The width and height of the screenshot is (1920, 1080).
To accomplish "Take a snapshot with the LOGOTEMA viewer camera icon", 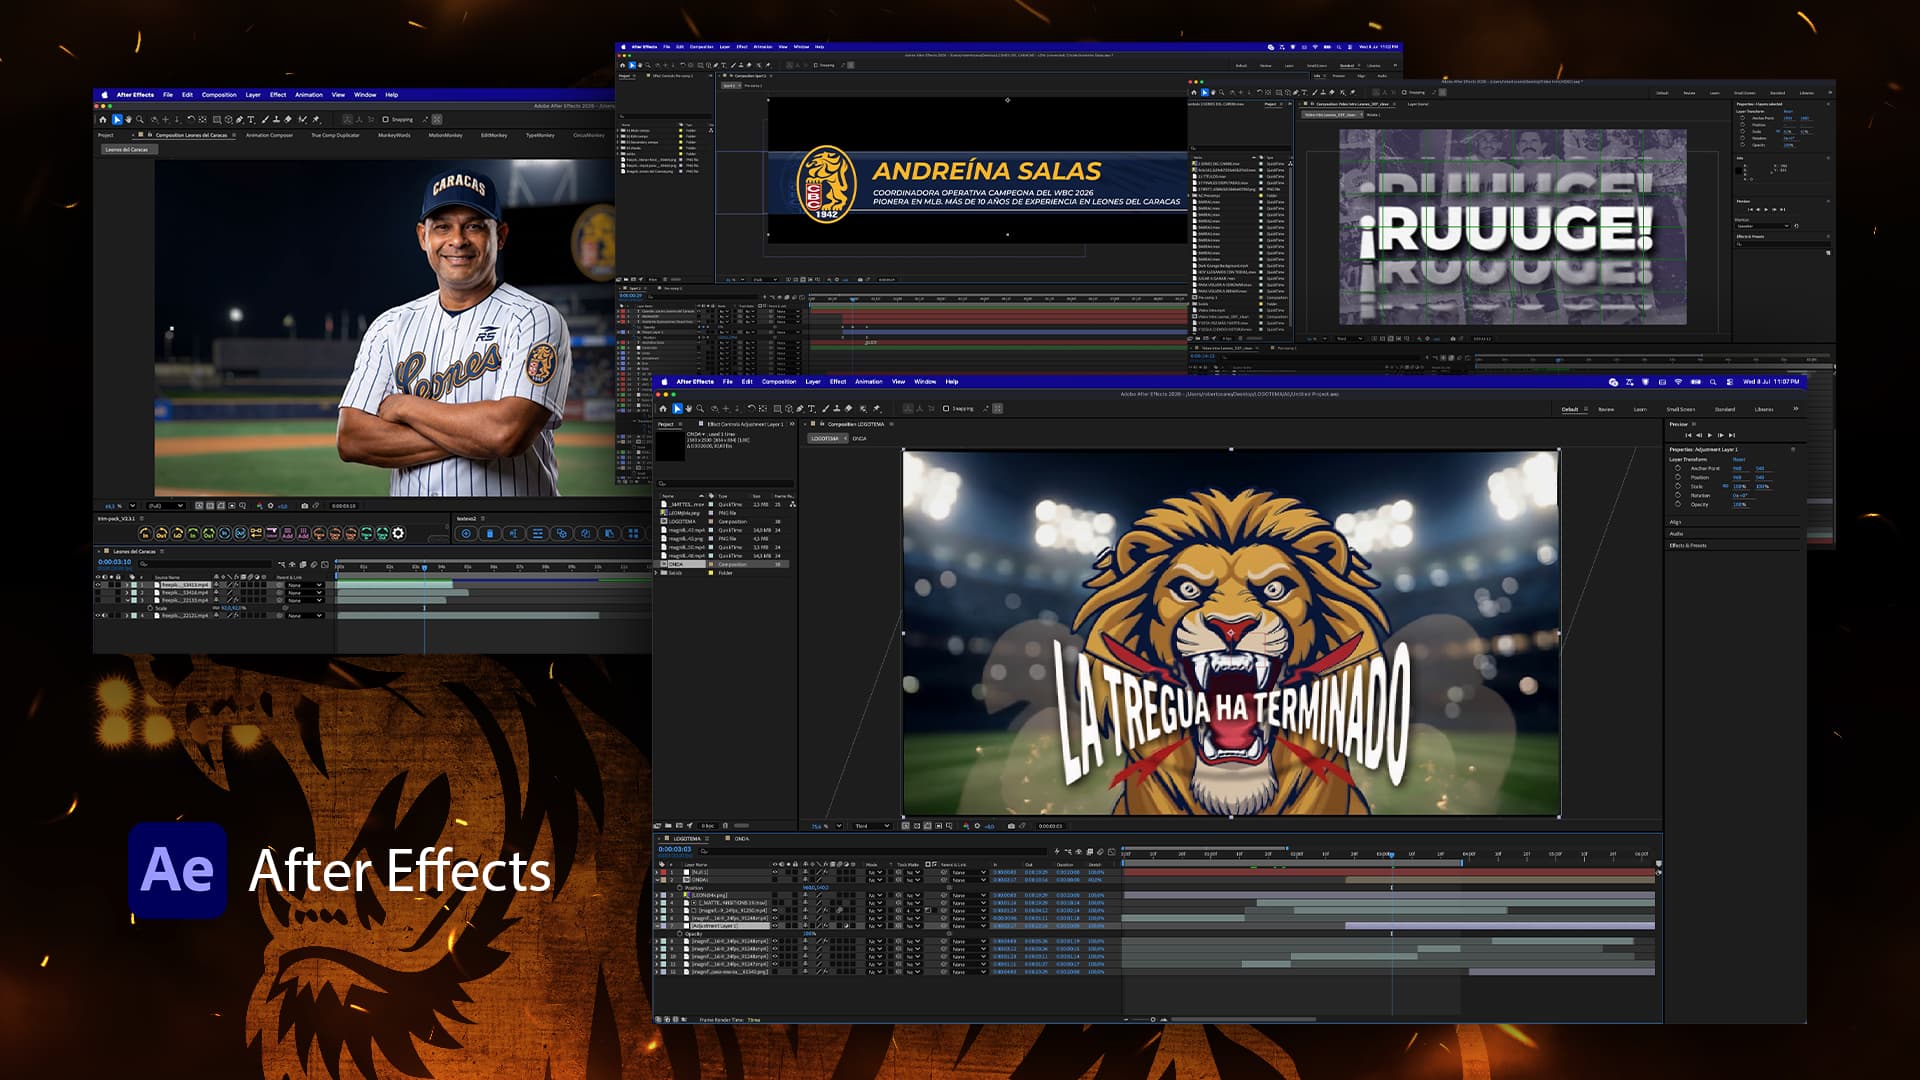I will pos(1011,826).
